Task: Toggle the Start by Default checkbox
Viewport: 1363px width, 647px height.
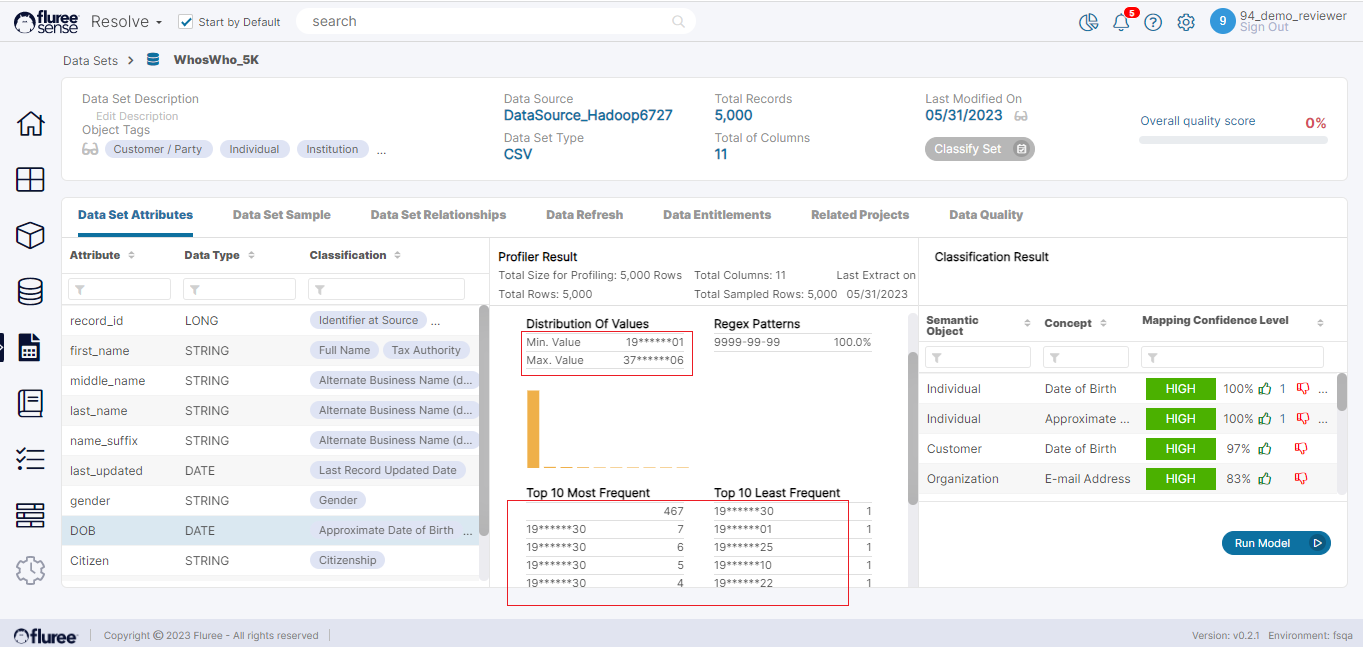Action: pyautogui.click(x=186, y=22)
